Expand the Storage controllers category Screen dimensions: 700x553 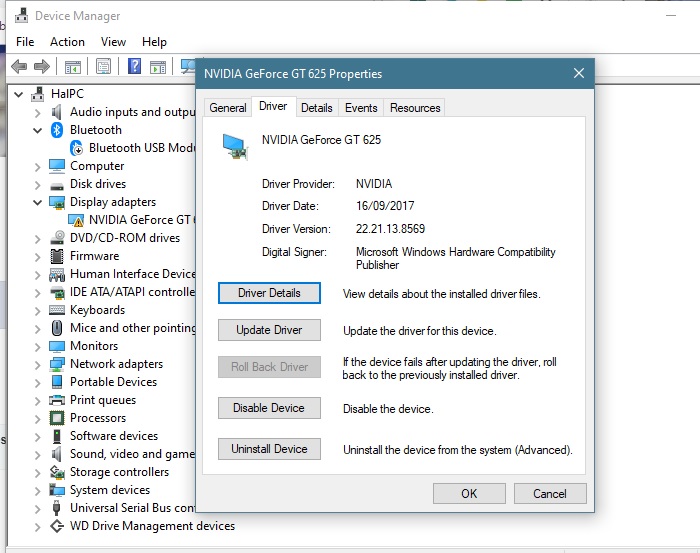click(38, 472)
